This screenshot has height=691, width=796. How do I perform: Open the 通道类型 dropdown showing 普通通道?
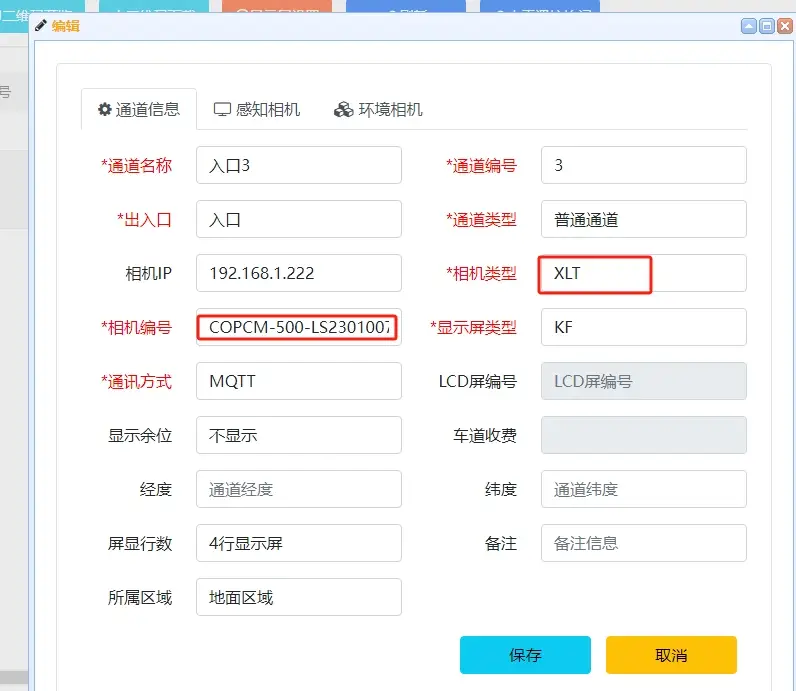[x=643, y=219]
